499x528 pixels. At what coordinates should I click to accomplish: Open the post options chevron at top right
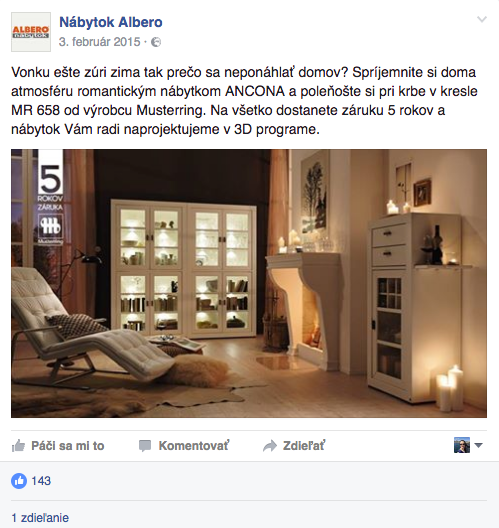coord(482,20)
